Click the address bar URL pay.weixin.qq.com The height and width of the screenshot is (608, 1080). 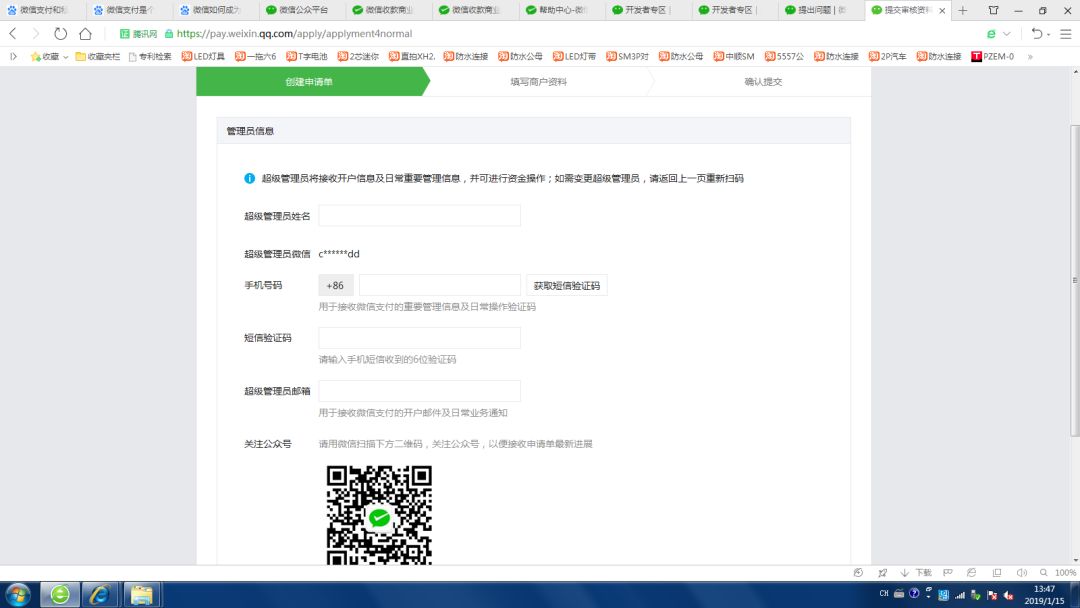click(x=294, y=34)
